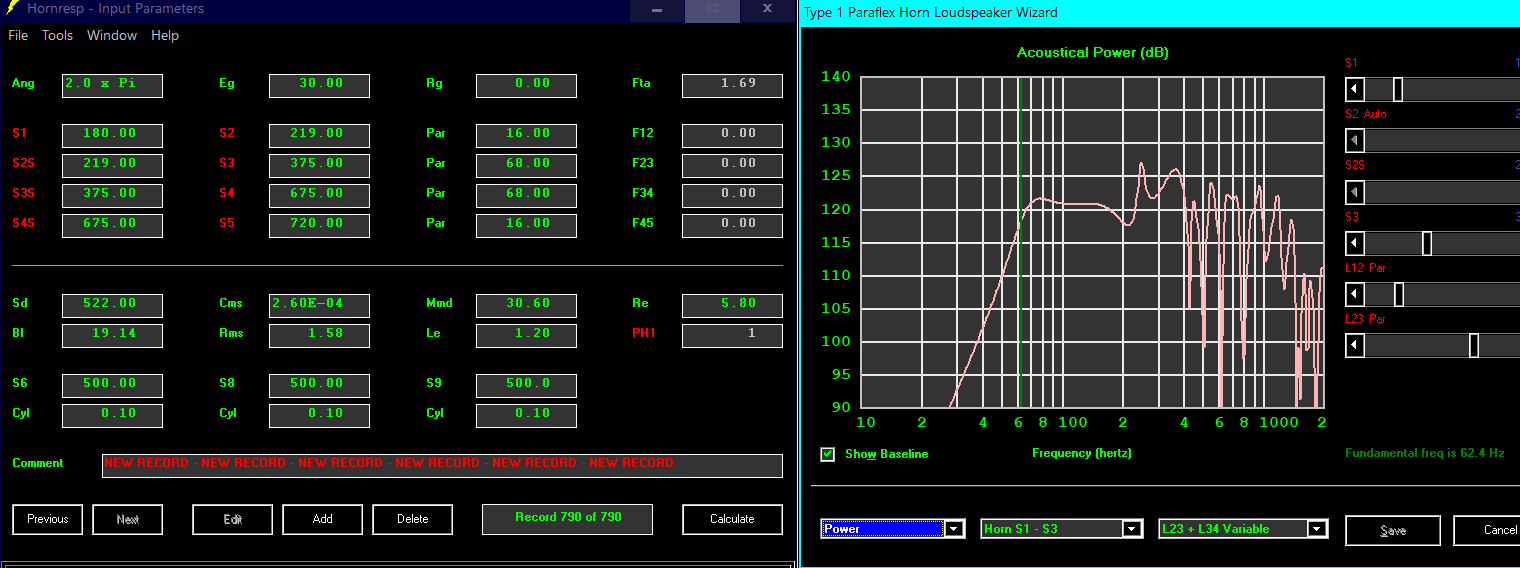Click the S3 slider thumb
This screenshot has height=568, width=1520.
coord(1427,243)
